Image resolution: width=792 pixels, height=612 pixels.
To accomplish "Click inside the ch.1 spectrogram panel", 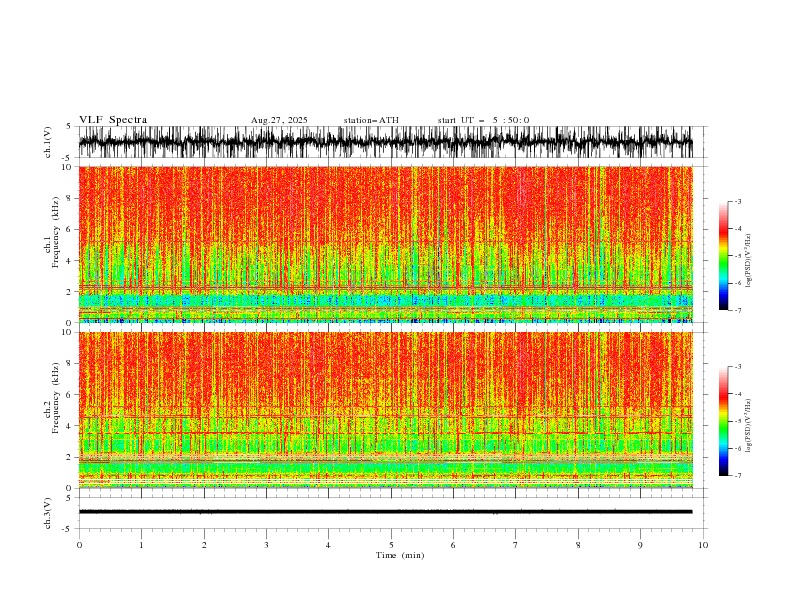I will [x=385, y=244].
